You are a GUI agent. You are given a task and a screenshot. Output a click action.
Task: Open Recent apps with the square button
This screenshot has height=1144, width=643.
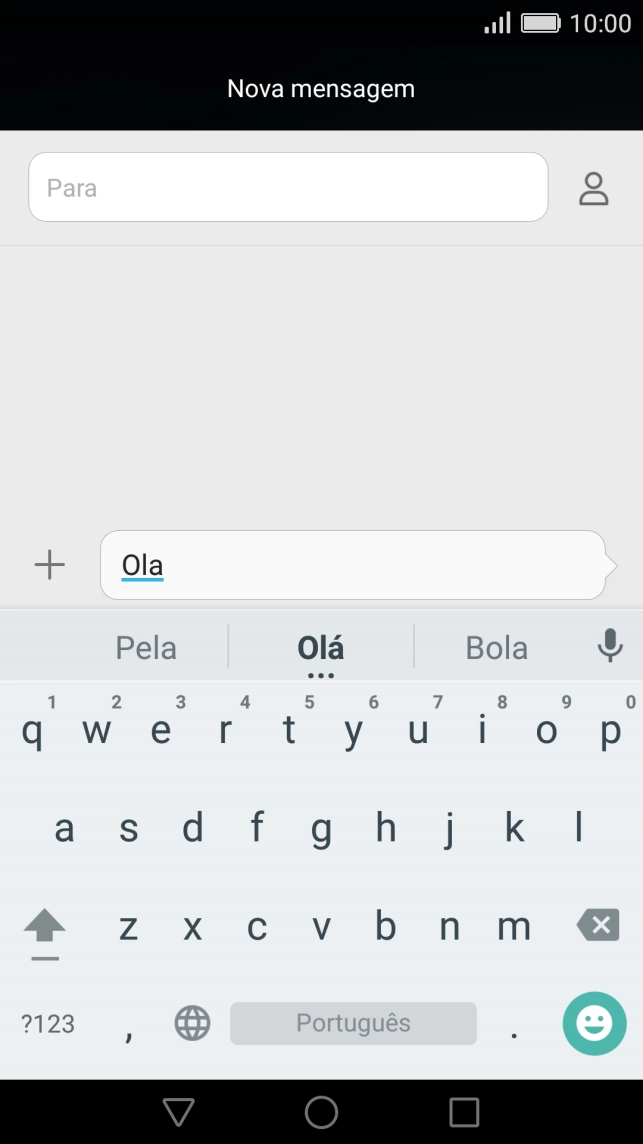465,1110
